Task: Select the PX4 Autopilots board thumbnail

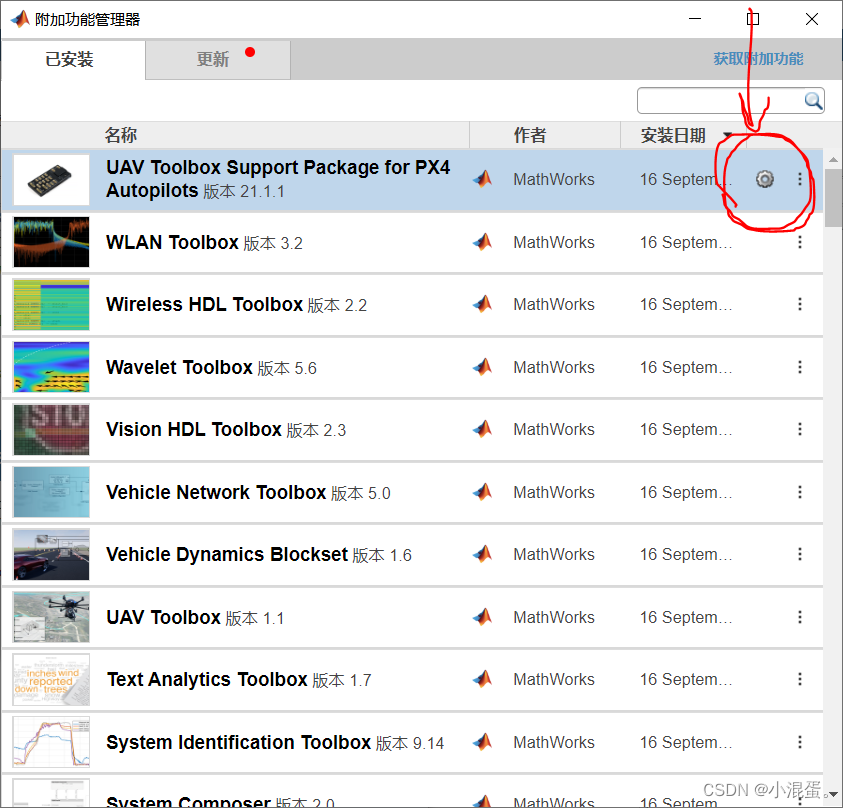Action: (x=51, y=180)
